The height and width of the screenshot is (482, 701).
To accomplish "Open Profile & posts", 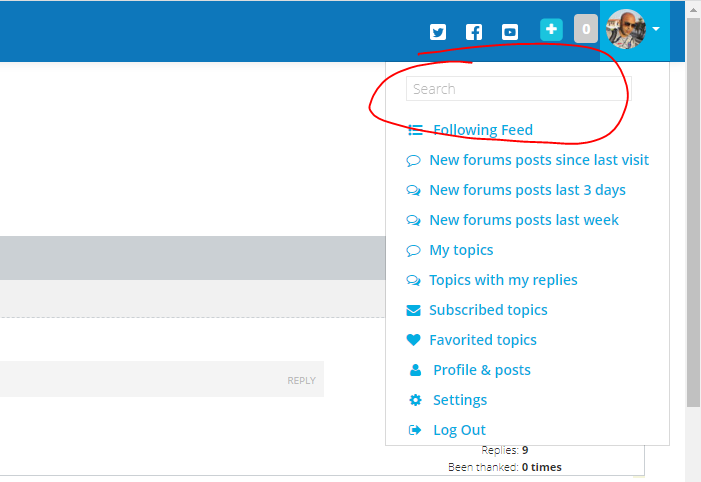I will click(x=482, y=370).
